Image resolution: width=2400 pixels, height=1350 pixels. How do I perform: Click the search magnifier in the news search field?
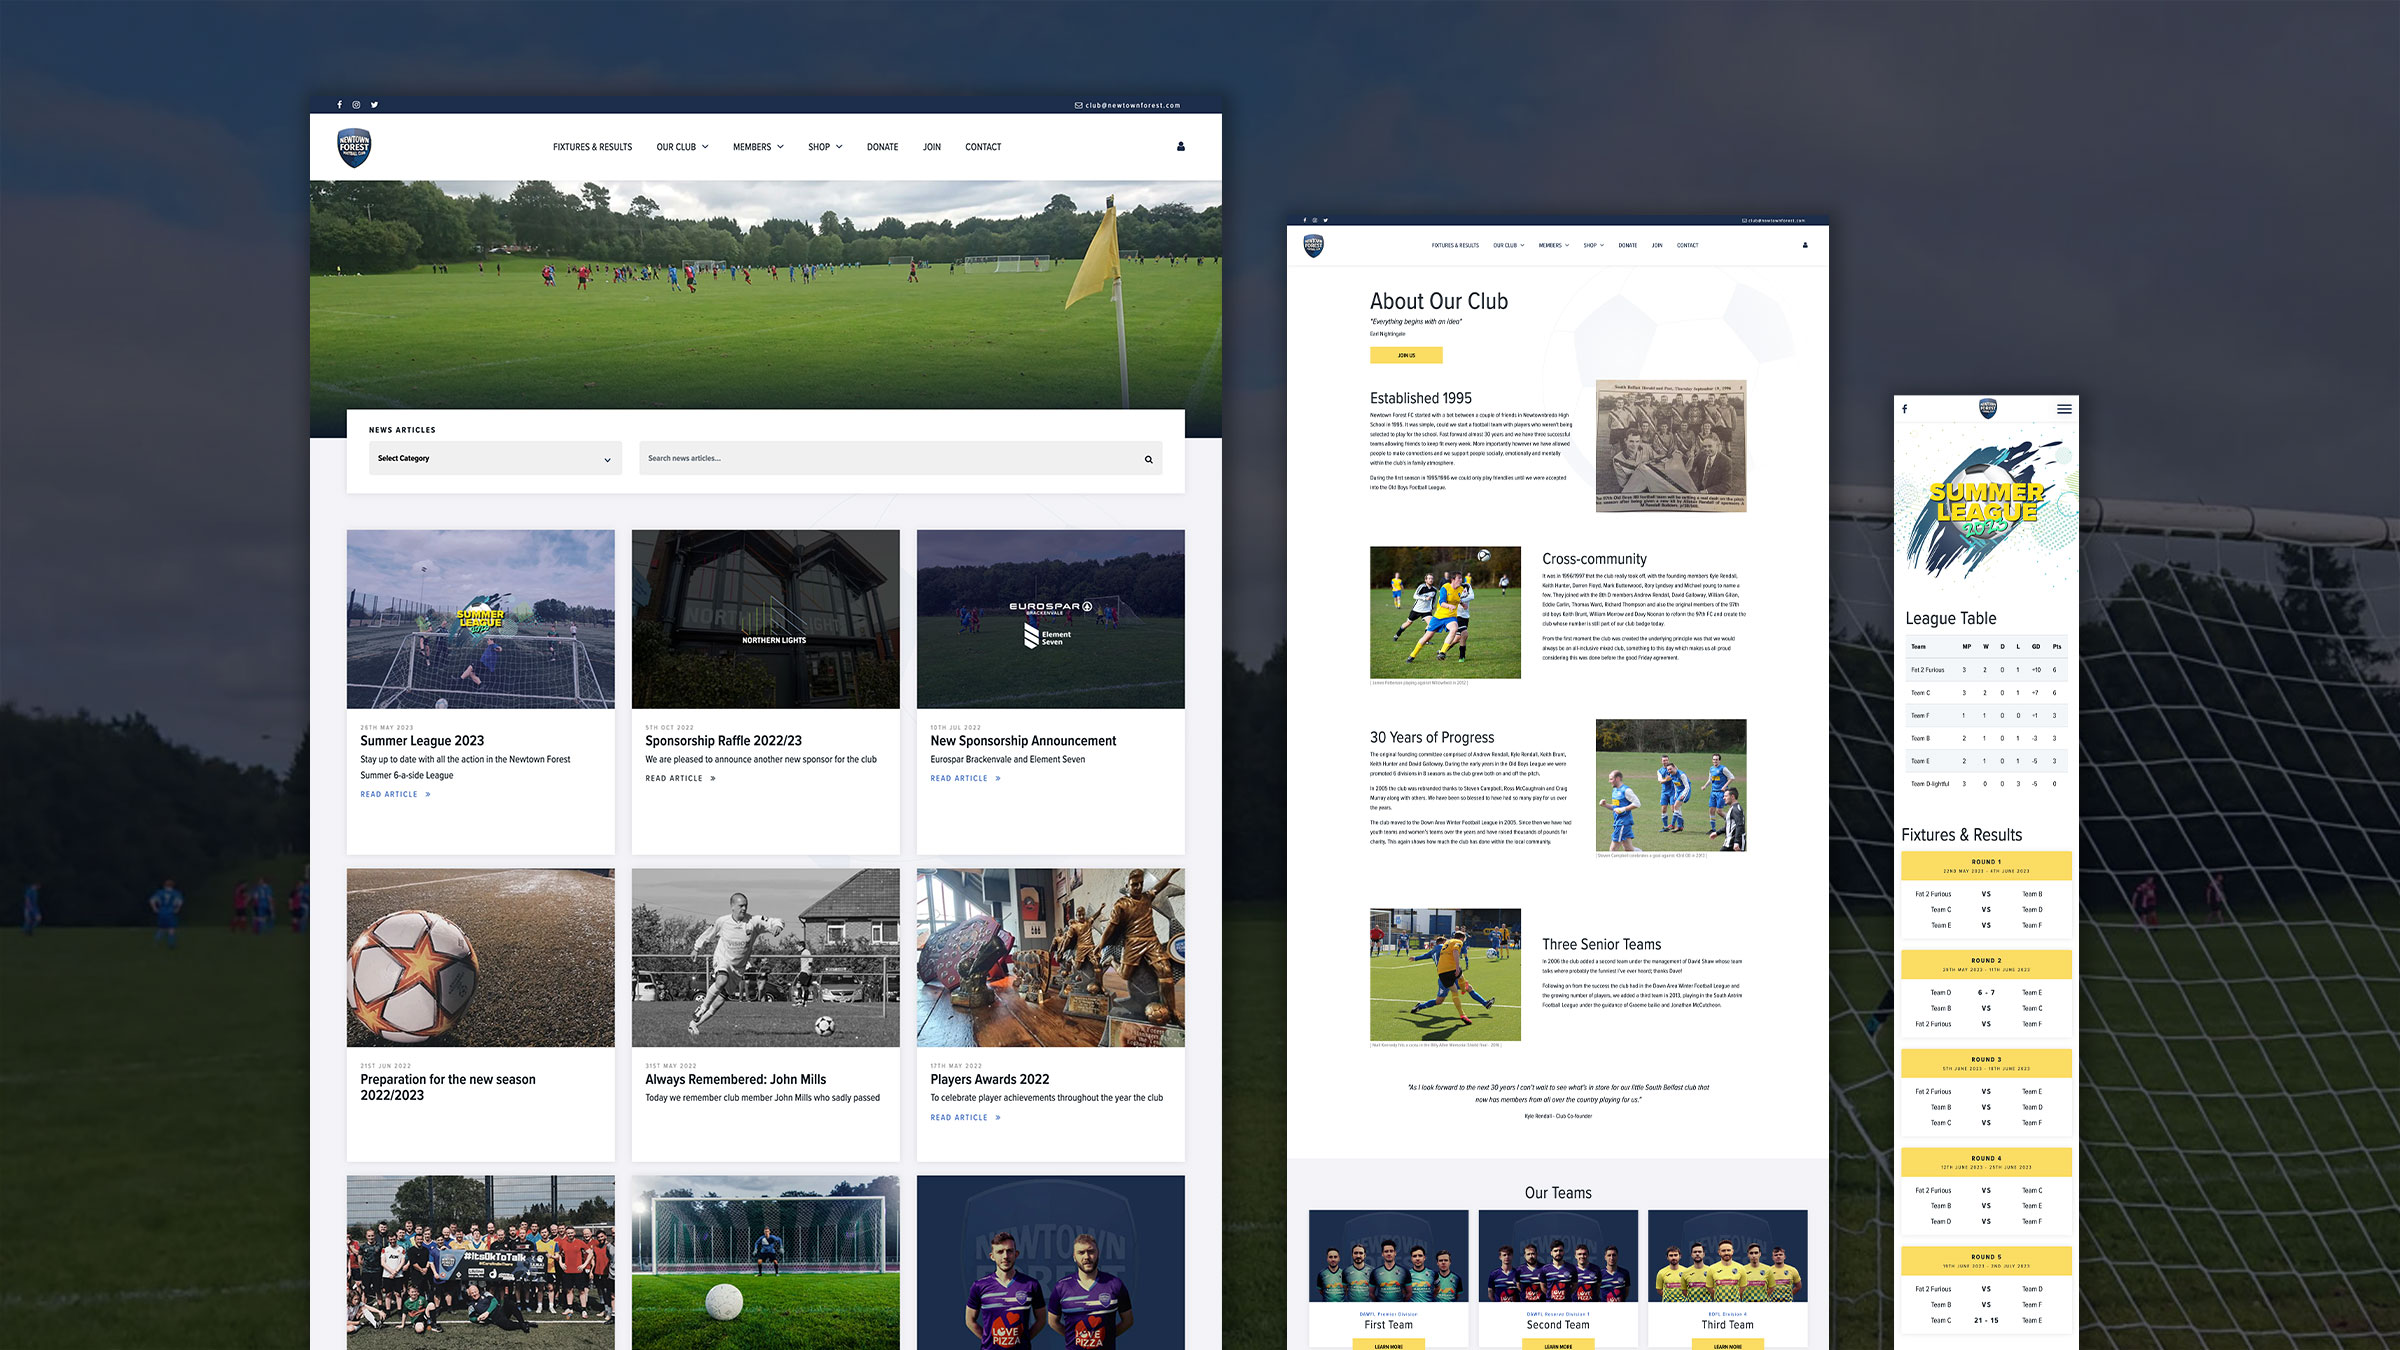tap(1148, 460)
